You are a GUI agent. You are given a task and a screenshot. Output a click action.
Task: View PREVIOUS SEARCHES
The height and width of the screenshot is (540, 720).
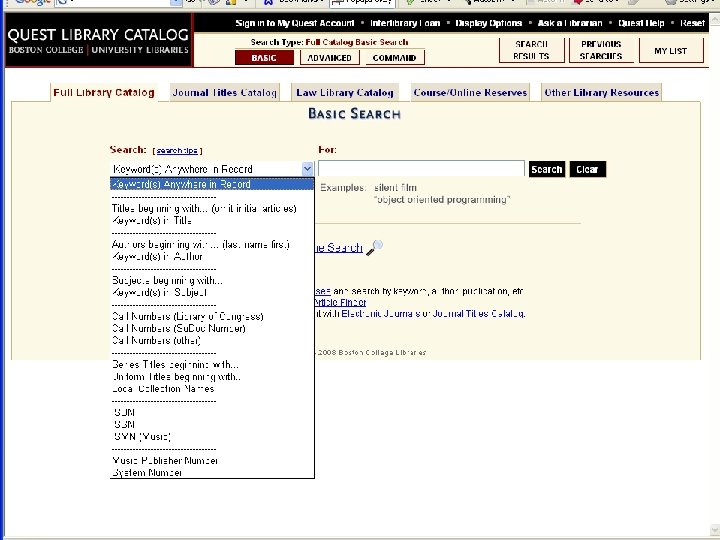[601, 51]
